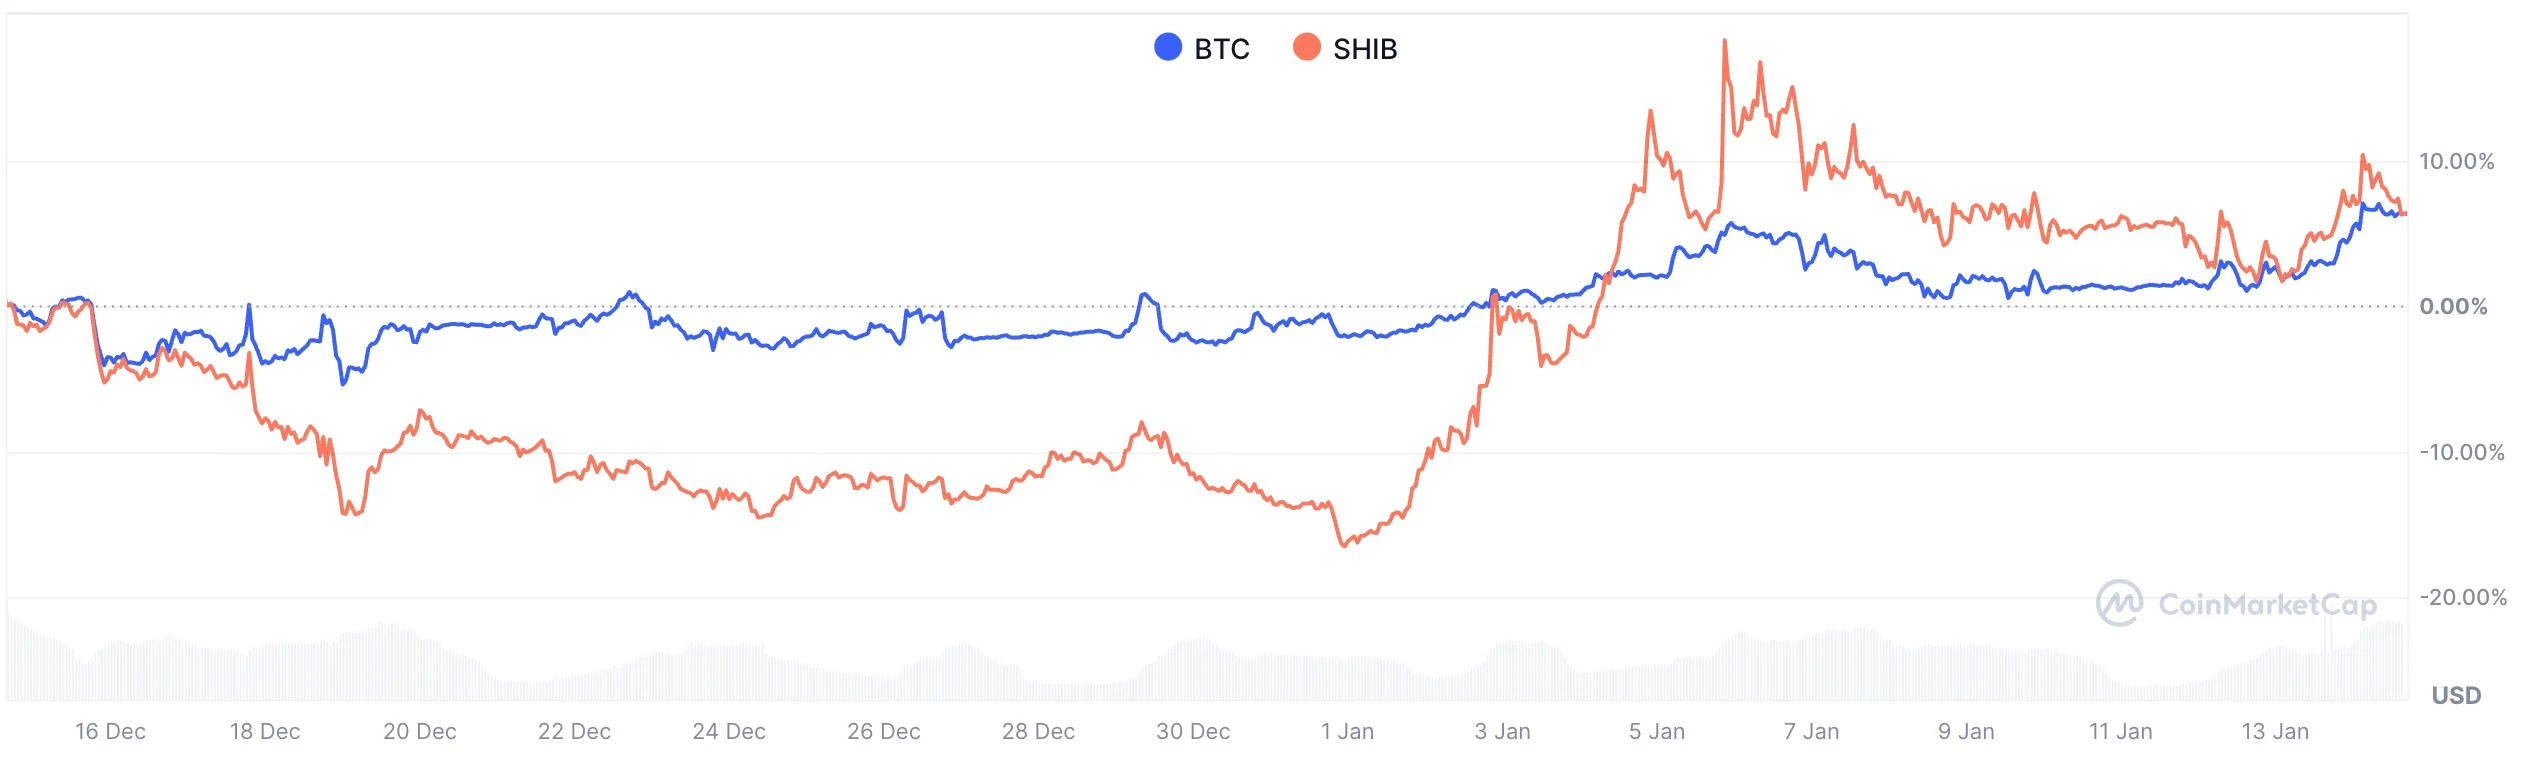This screenshot has height=768, width=2534.
Task: Select the 20 Dec date marker
Action: pyautogui.click(x=420, y=731)
